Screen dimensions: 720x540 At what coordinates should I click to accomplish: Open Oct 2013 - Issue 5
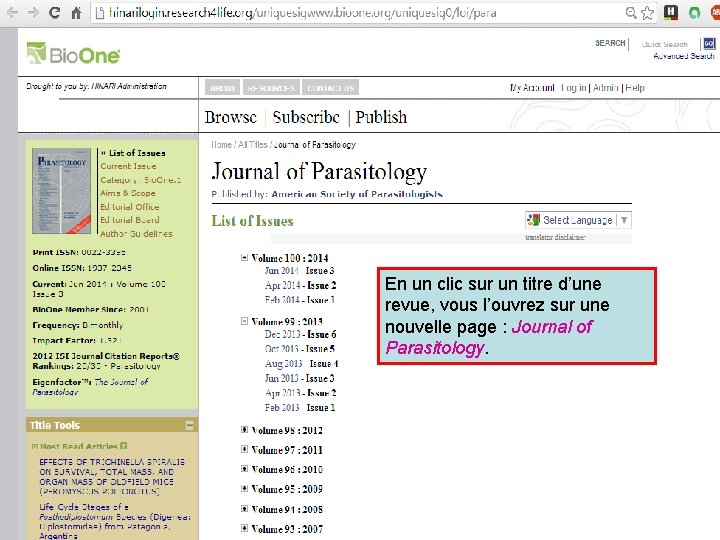(299, 349)
